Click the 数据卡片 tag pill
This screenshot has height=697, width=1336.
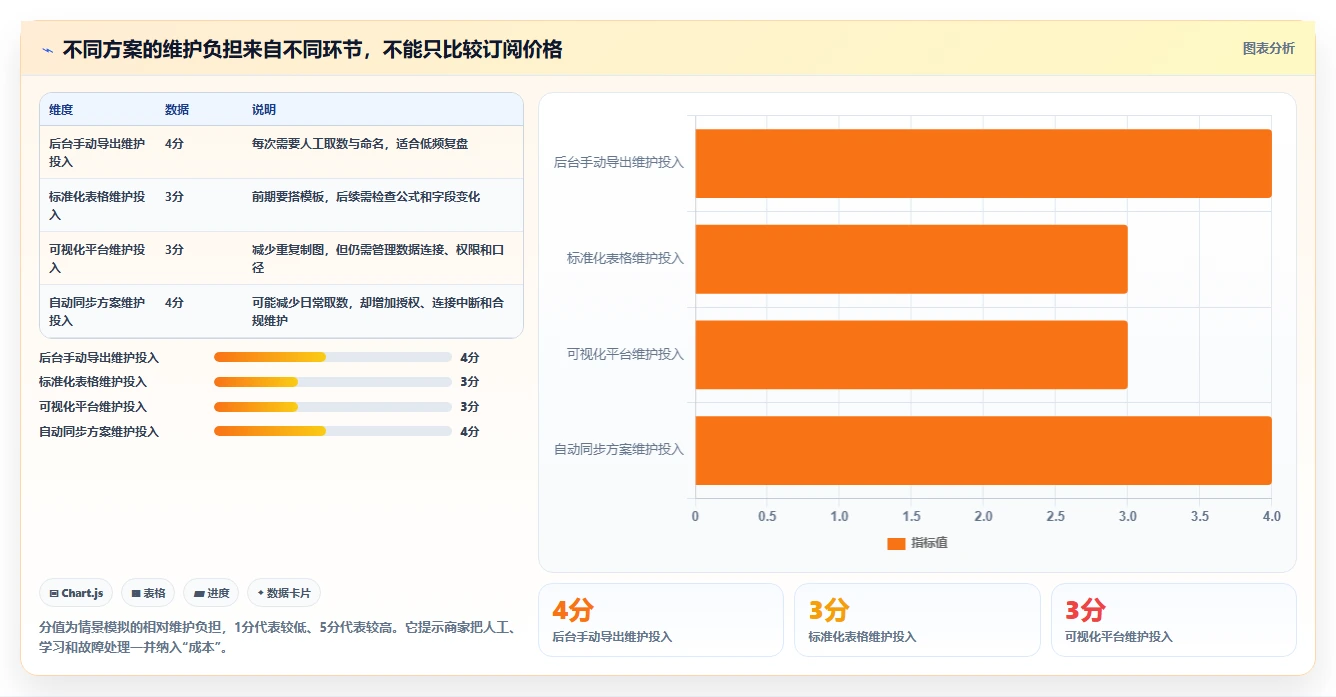click(x=284, y=593)
